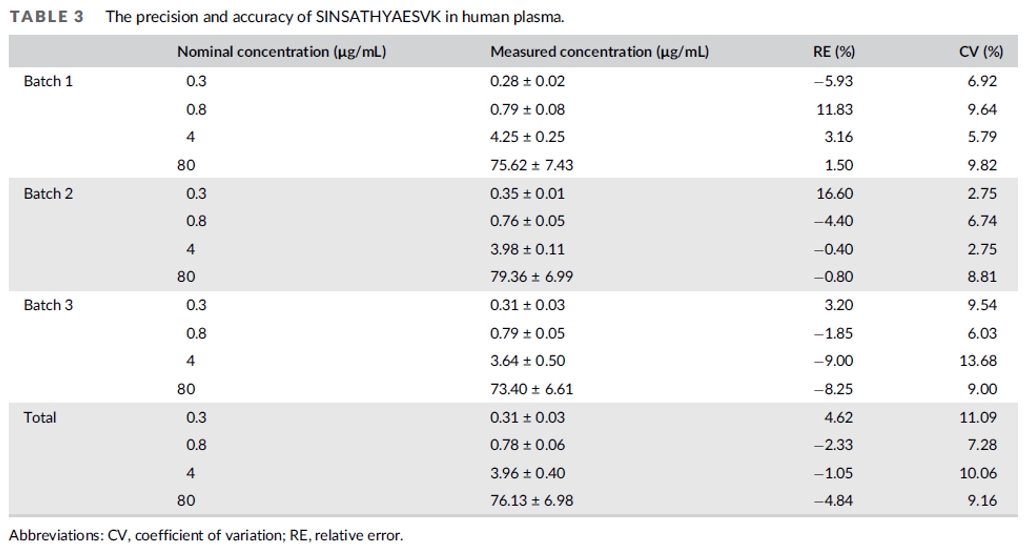Click the CV (%) column header
Viewport: 1025px width, 547px height.
click(981, 52)
